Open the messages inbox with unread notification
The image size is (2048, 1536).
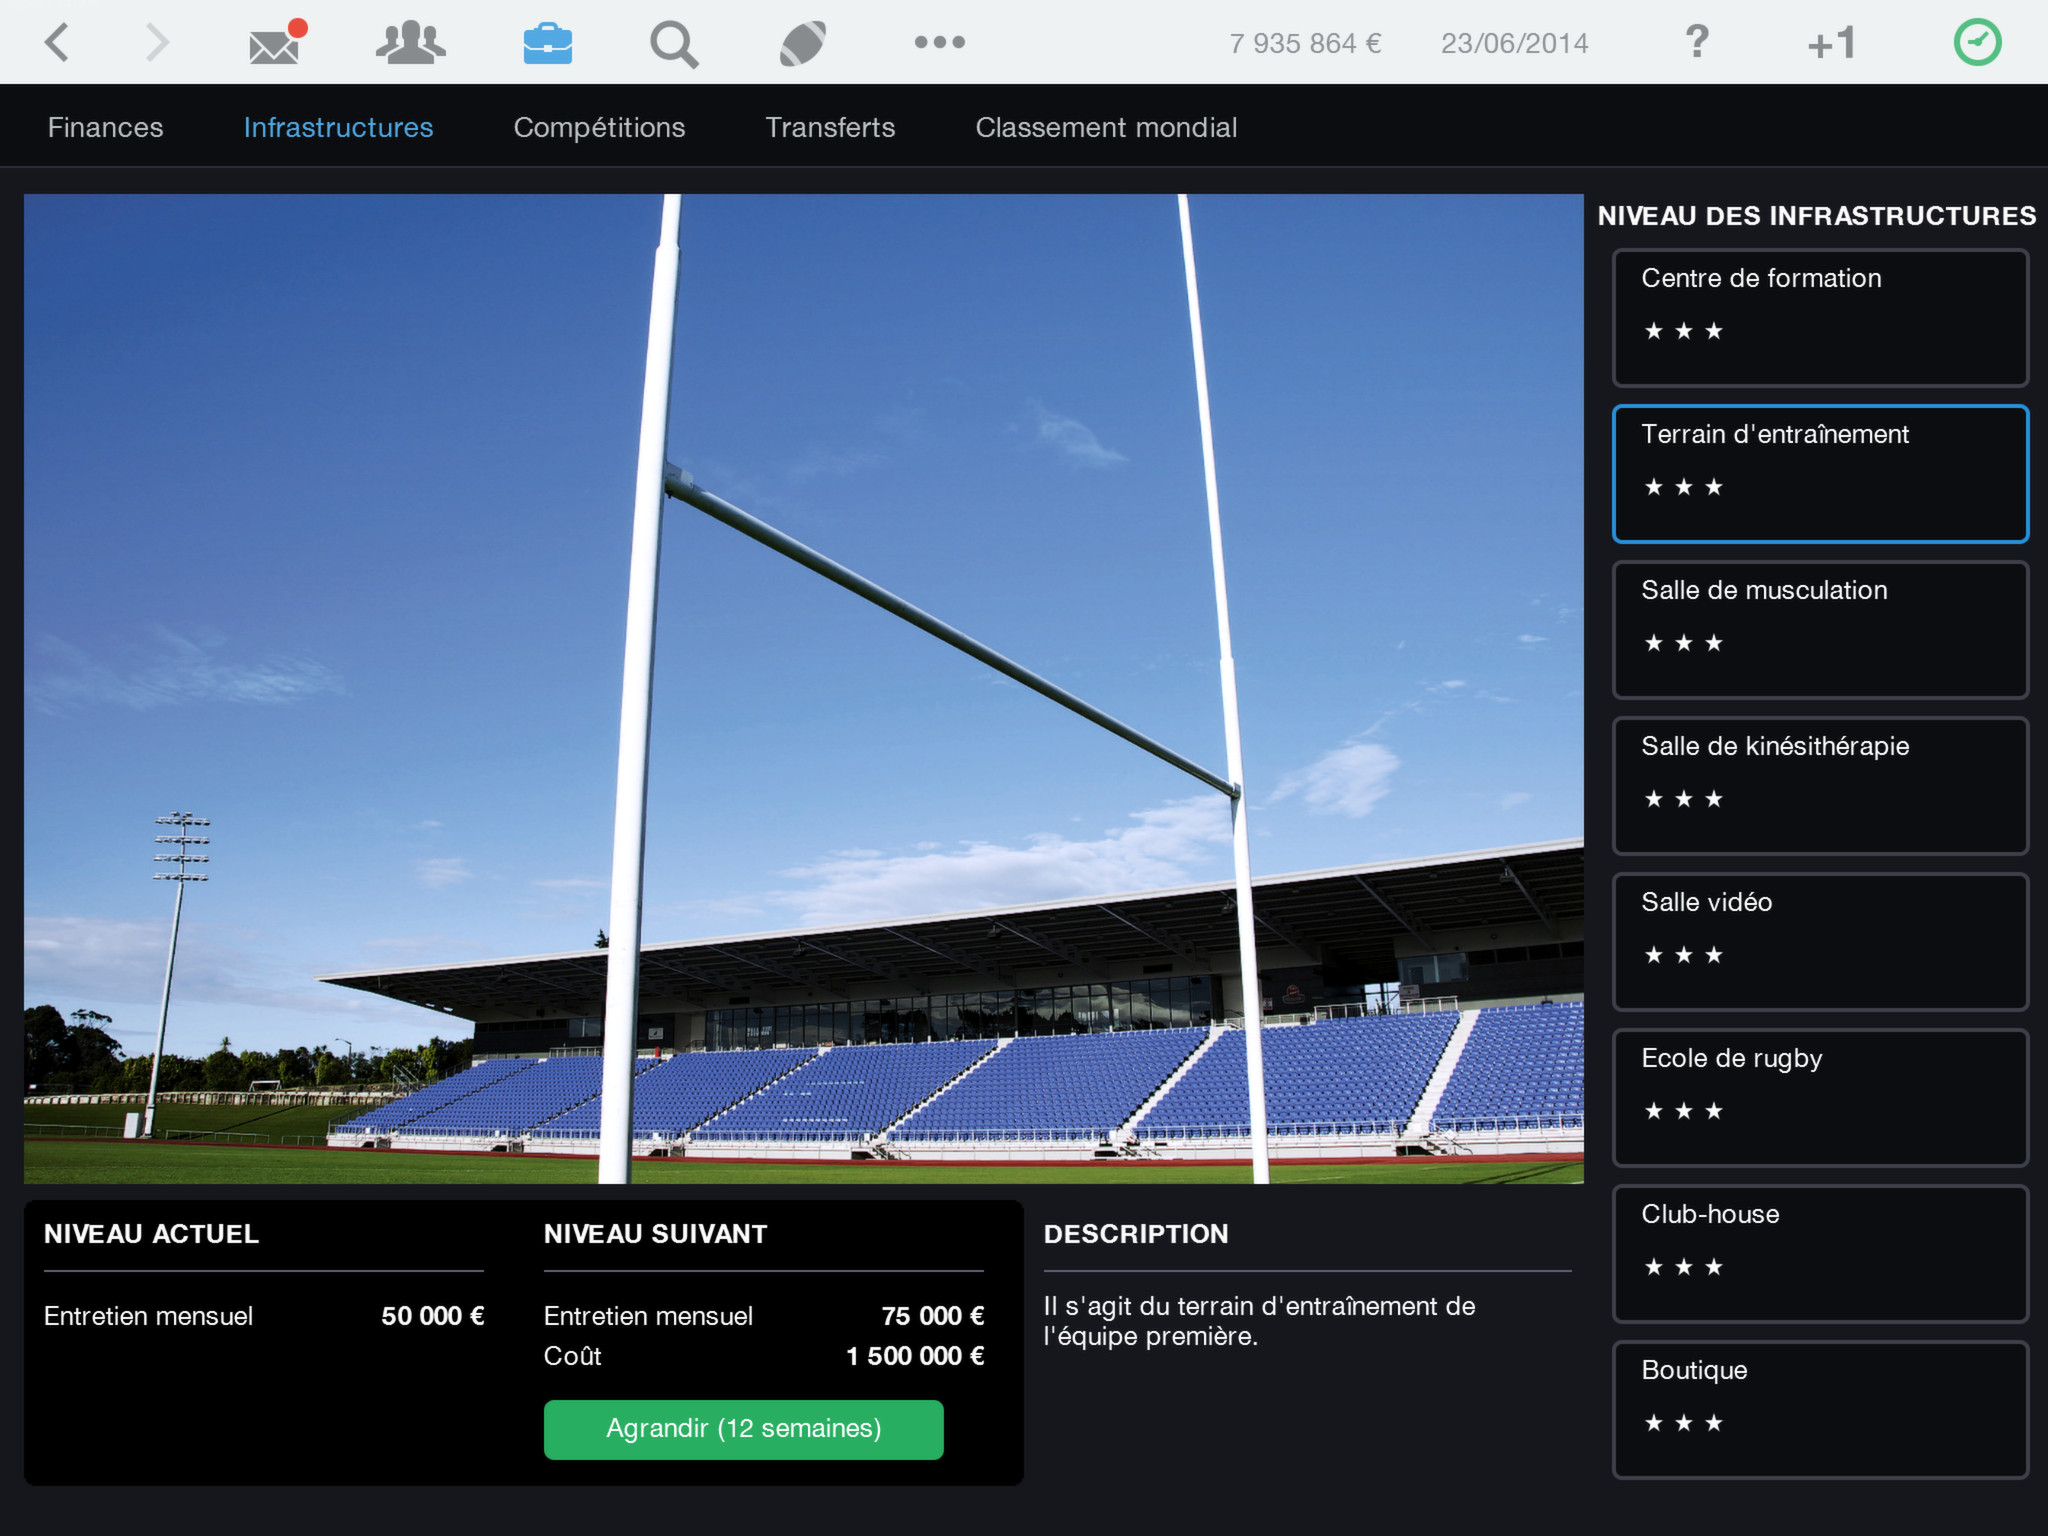pyautogui.click(x=274, y=42)
